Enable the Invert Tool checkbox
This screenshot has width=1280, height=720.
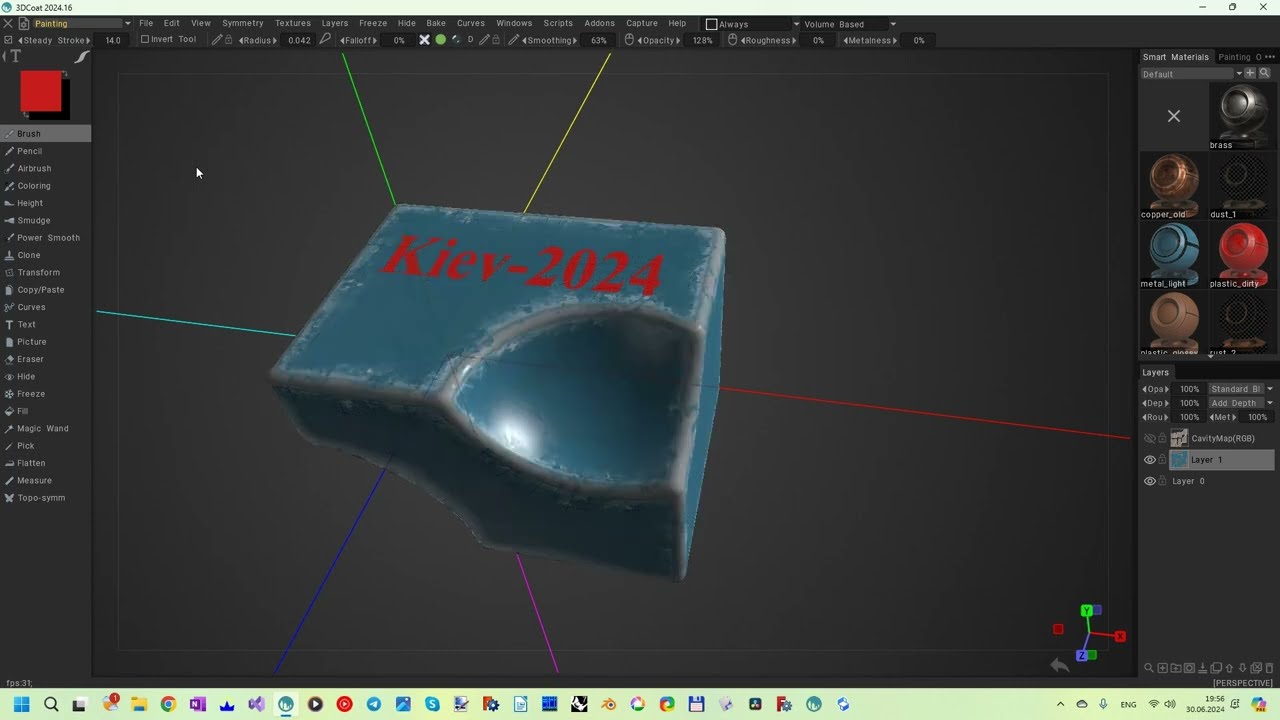(x=144, y=40)
